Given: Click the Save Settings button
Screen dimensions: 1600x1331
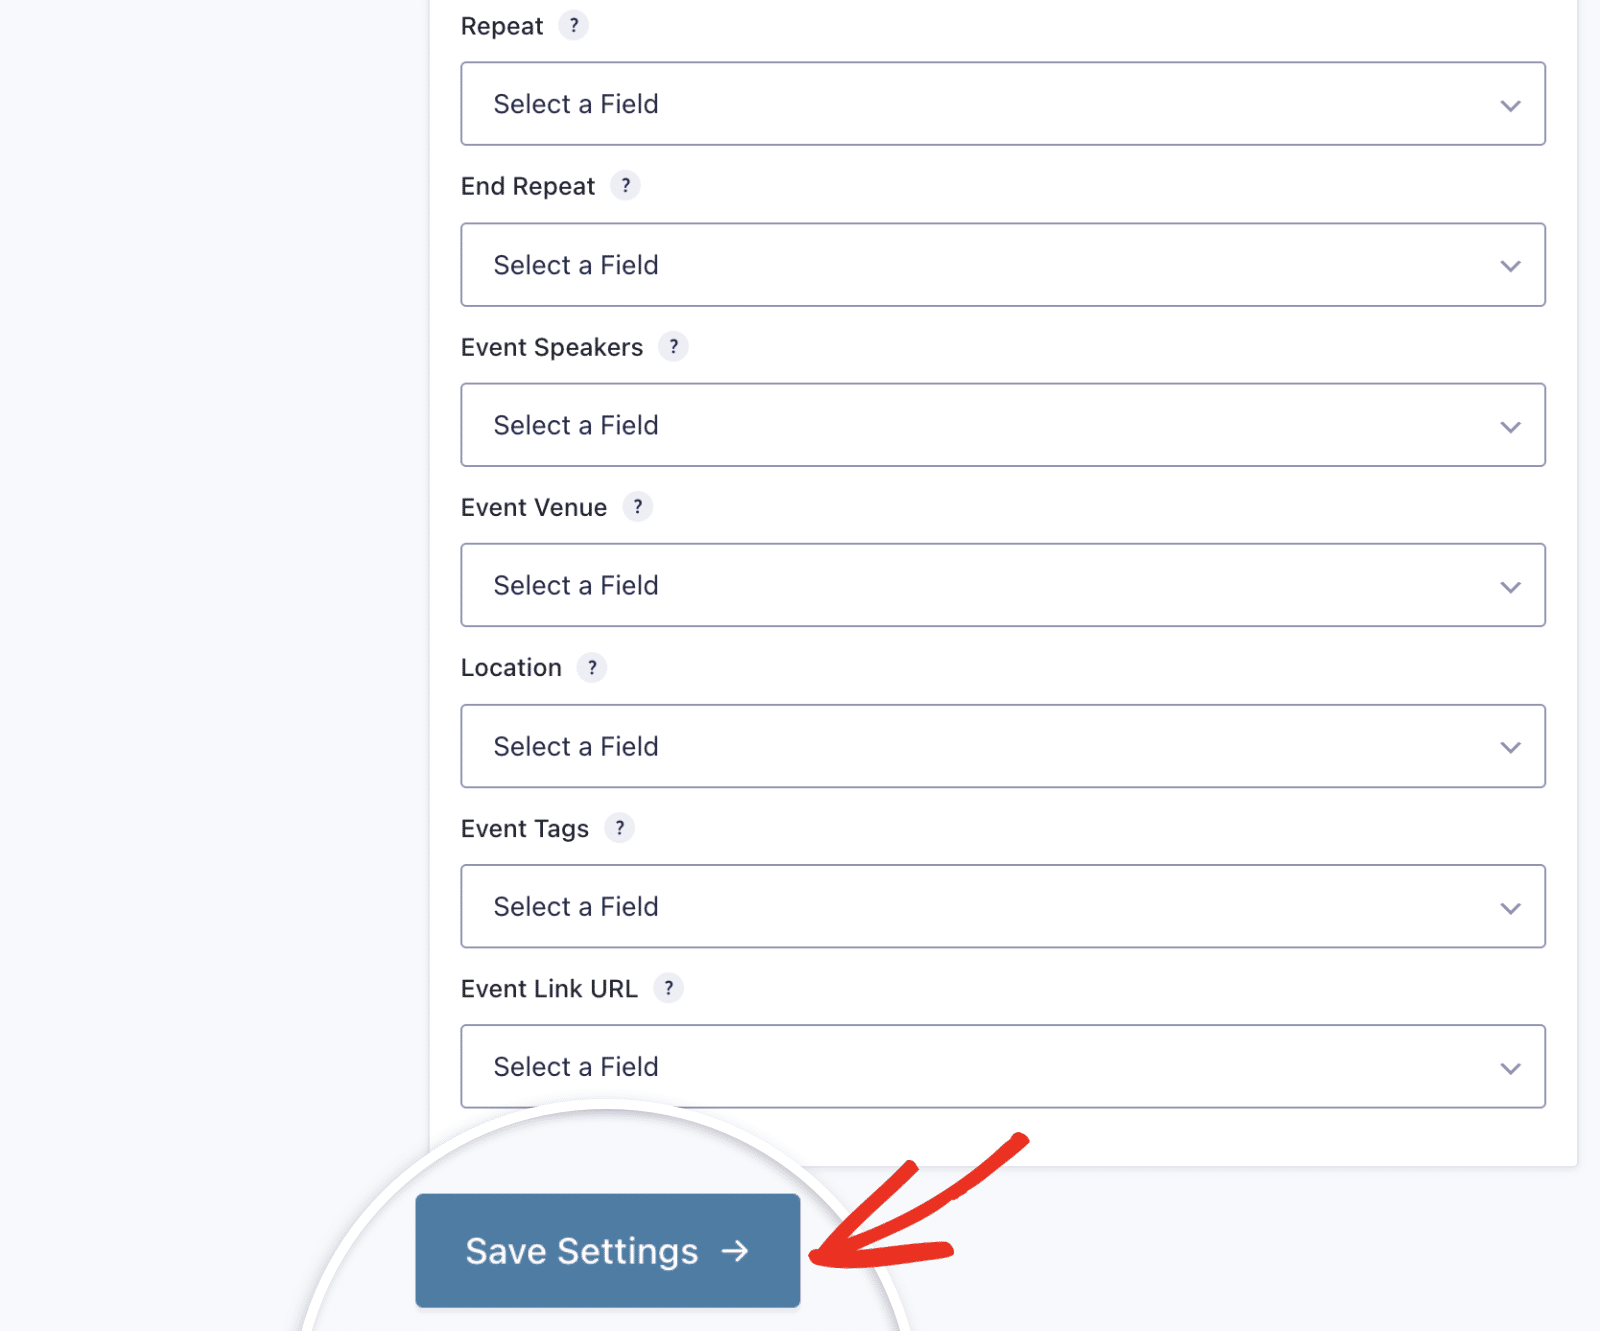Looking at the screenshot, I should coord(606,1252).
